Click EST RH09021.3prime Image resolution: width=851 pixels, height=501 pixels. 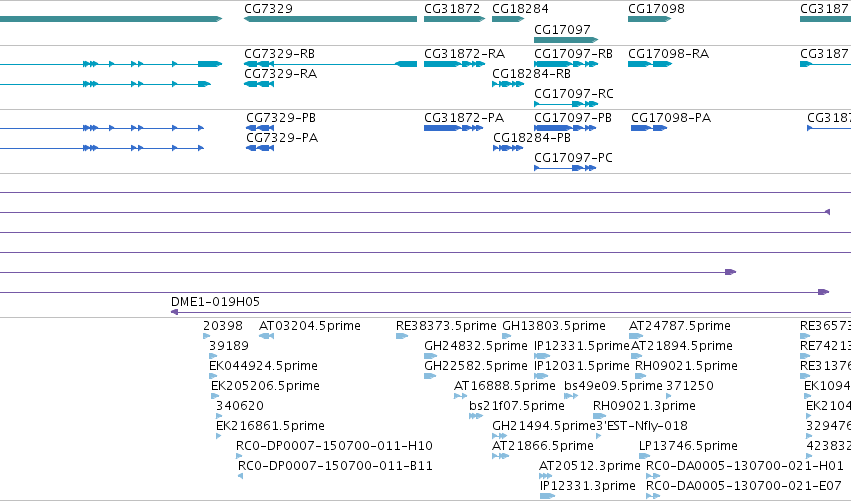(x=644, y=406)
